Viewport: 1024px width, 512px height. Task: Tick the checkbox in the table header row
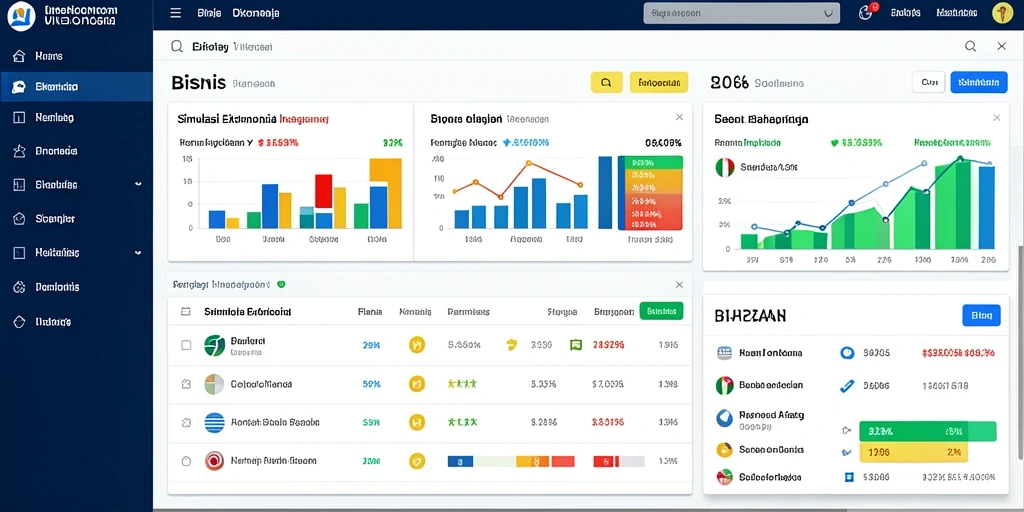click(185, 312)
